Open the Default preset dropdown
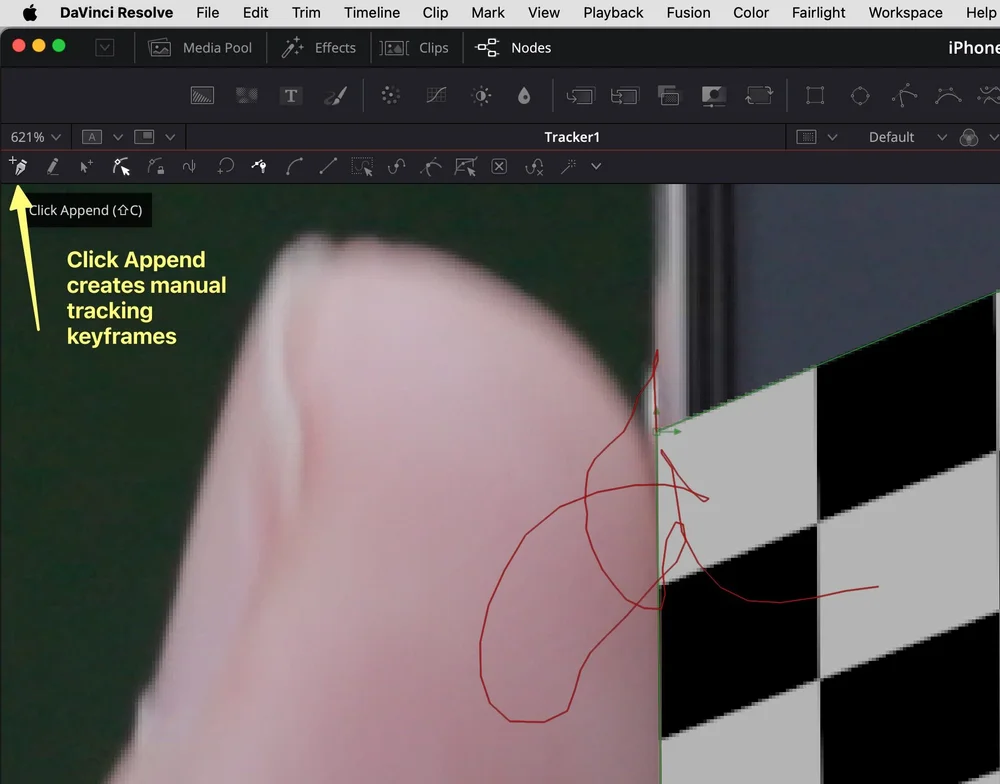The image size is (1000, 784). point(900,136)
